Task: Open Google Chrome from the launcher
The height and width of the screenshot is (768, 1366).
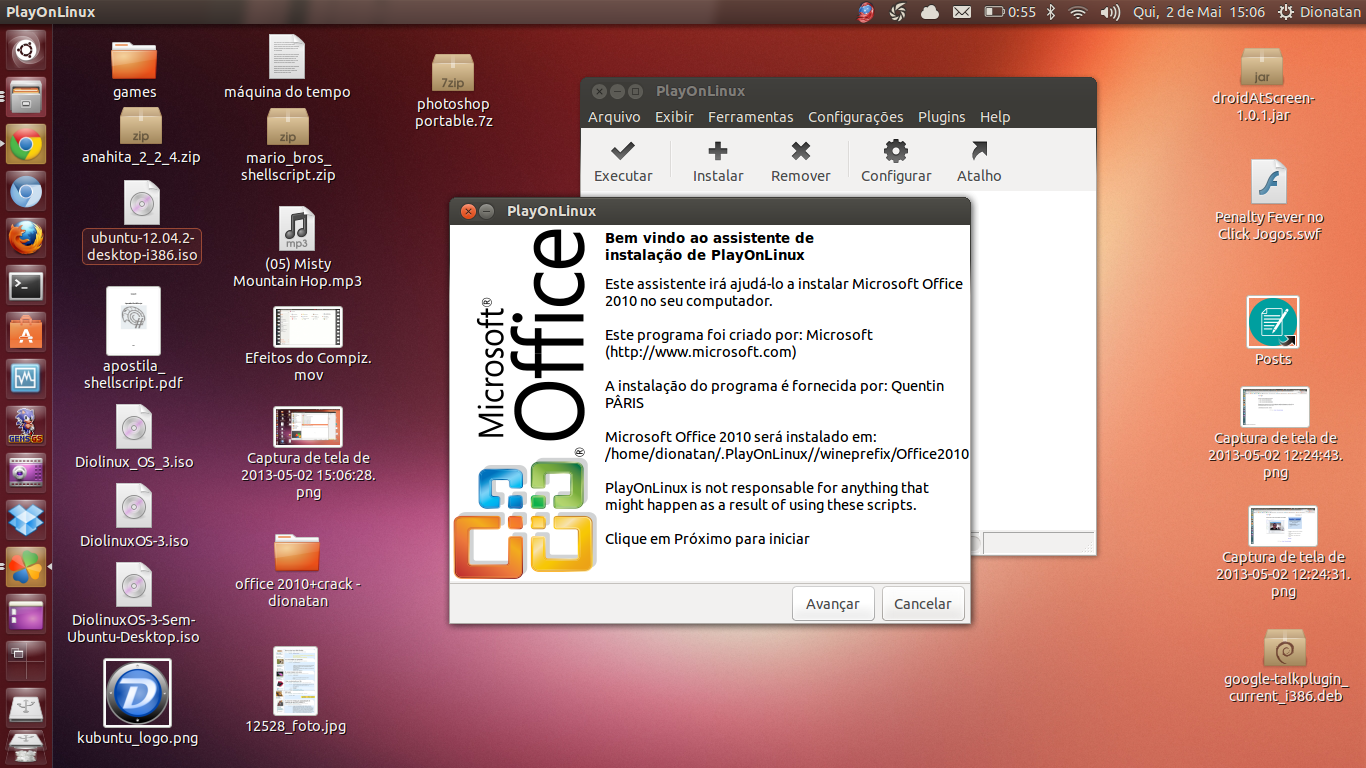Action: 26,144
